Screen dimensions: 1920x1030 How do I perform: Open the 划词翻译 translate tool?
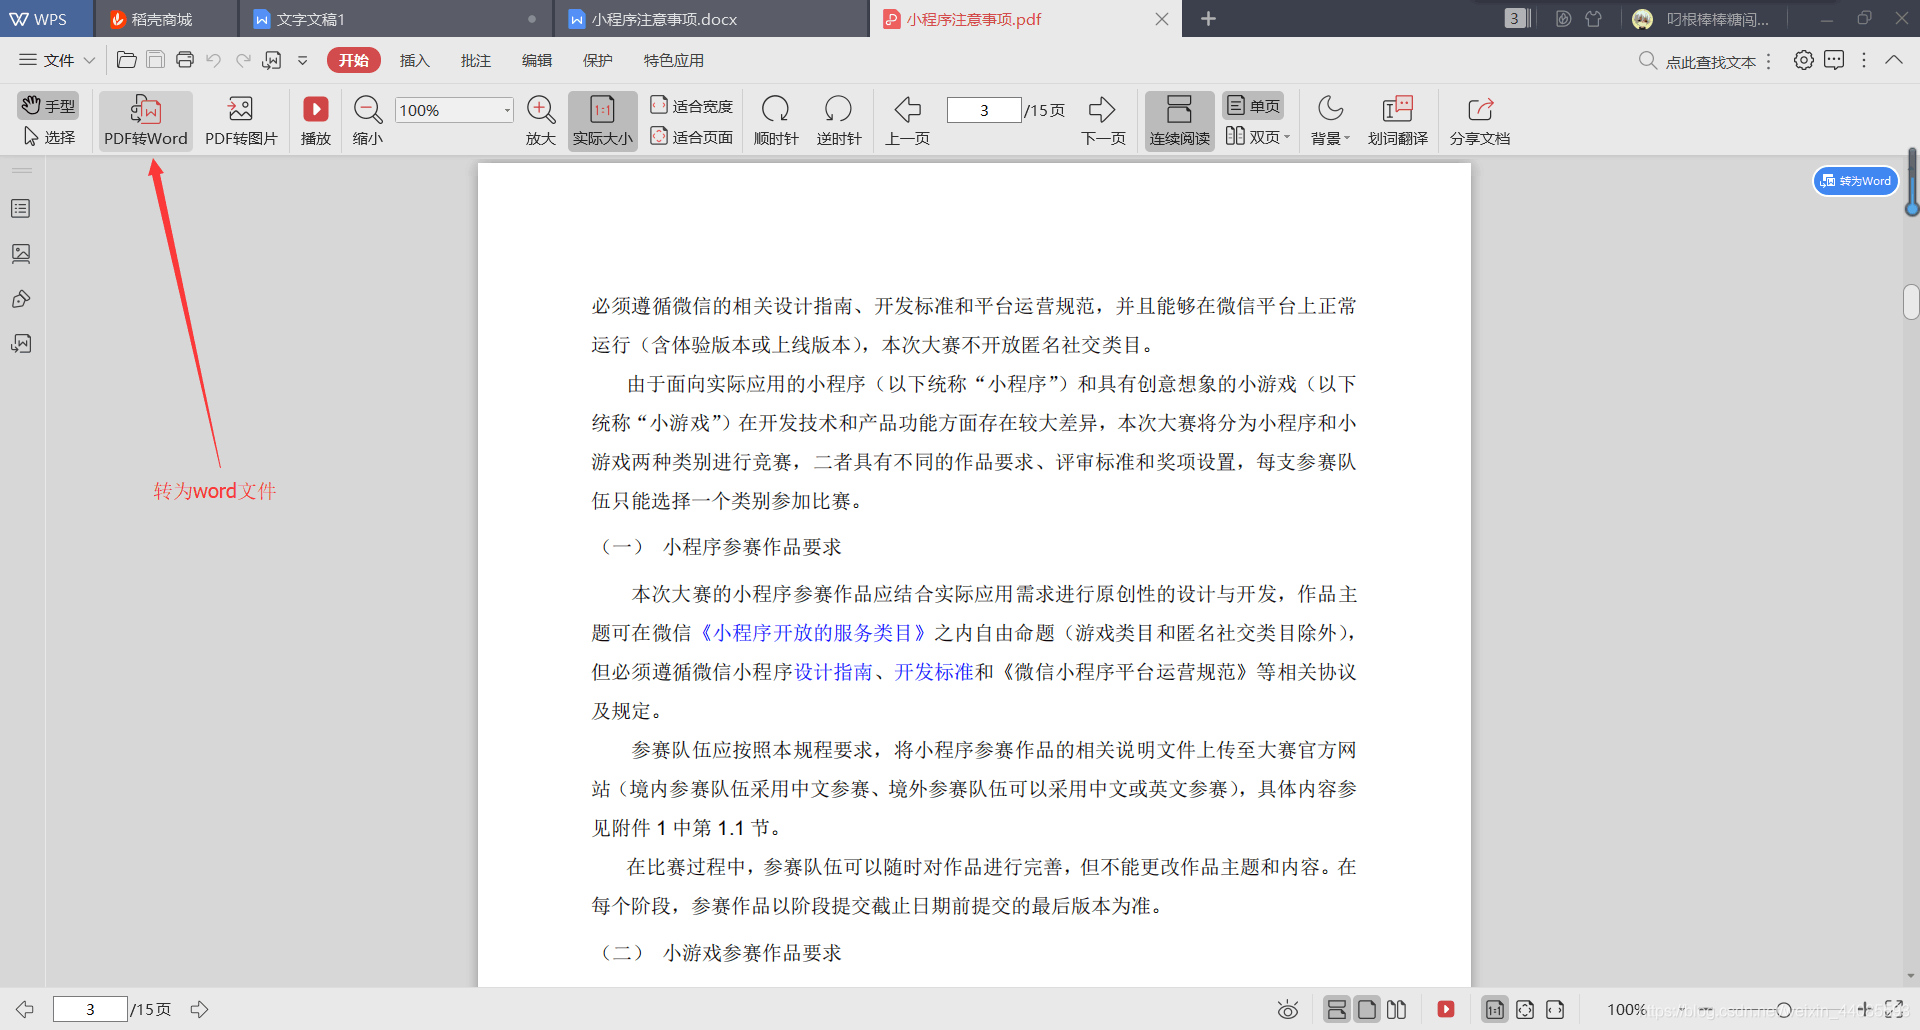pos(1398,120)
